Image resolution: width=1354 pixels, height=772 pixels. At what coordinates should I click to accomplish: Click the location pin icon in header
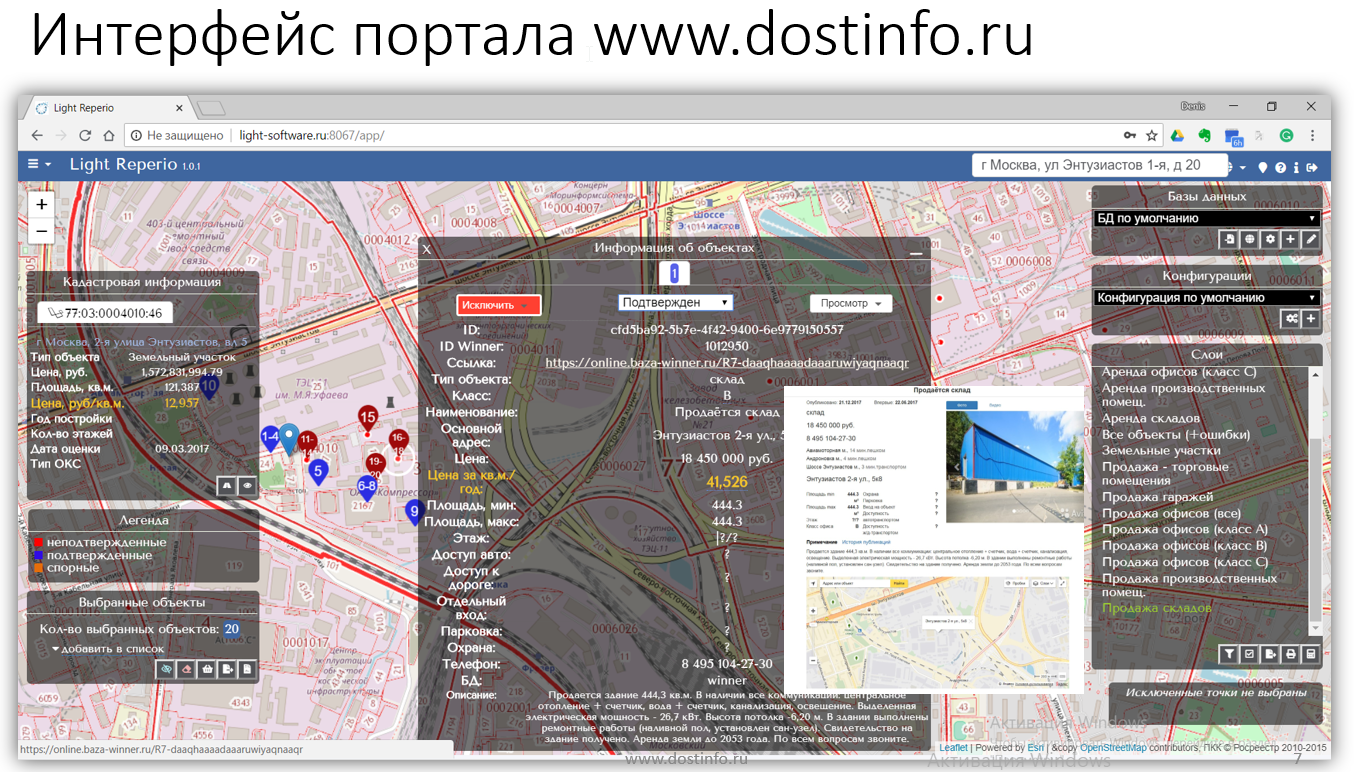pos(1263,167)
